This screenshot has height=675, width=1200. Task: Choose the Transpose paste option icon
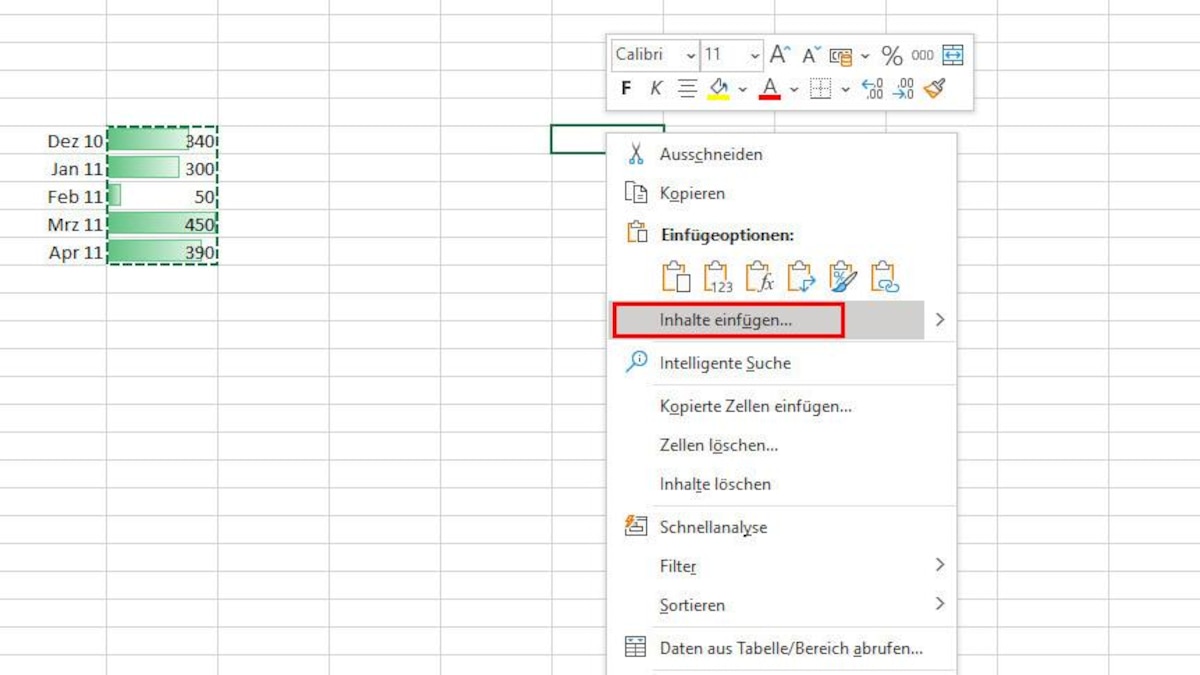pyautogui.click(x=802, y=277)
